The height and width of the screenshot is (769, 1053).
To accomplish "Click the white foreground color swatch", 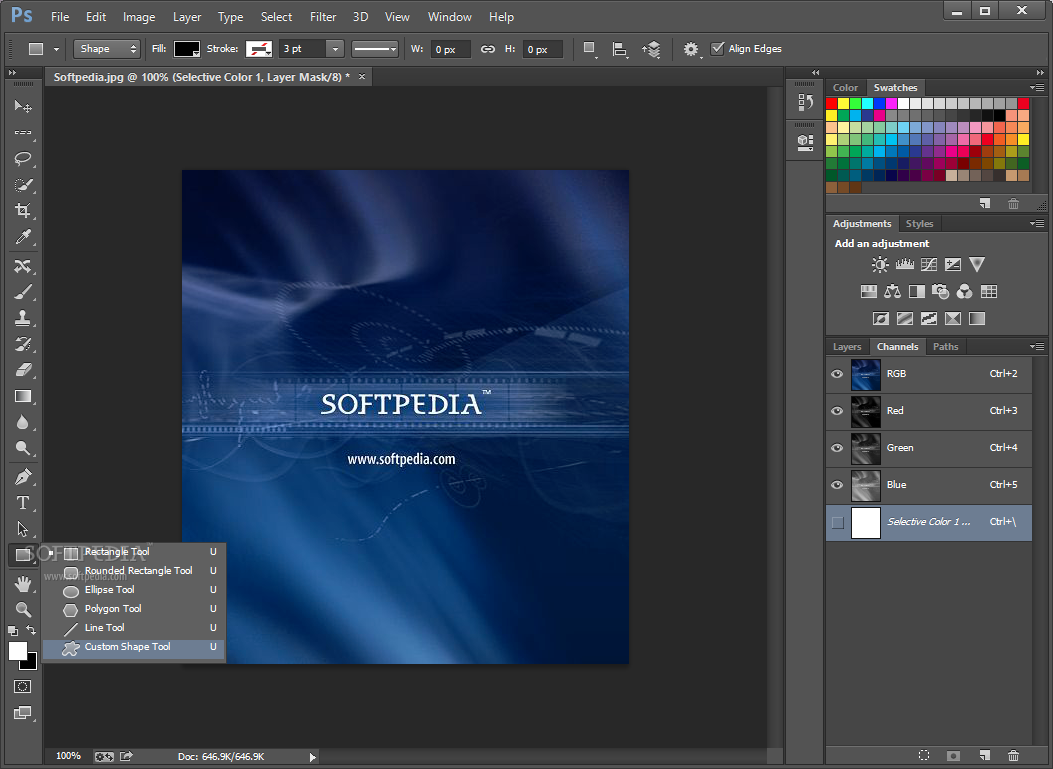I will click(x=17, y=650).
